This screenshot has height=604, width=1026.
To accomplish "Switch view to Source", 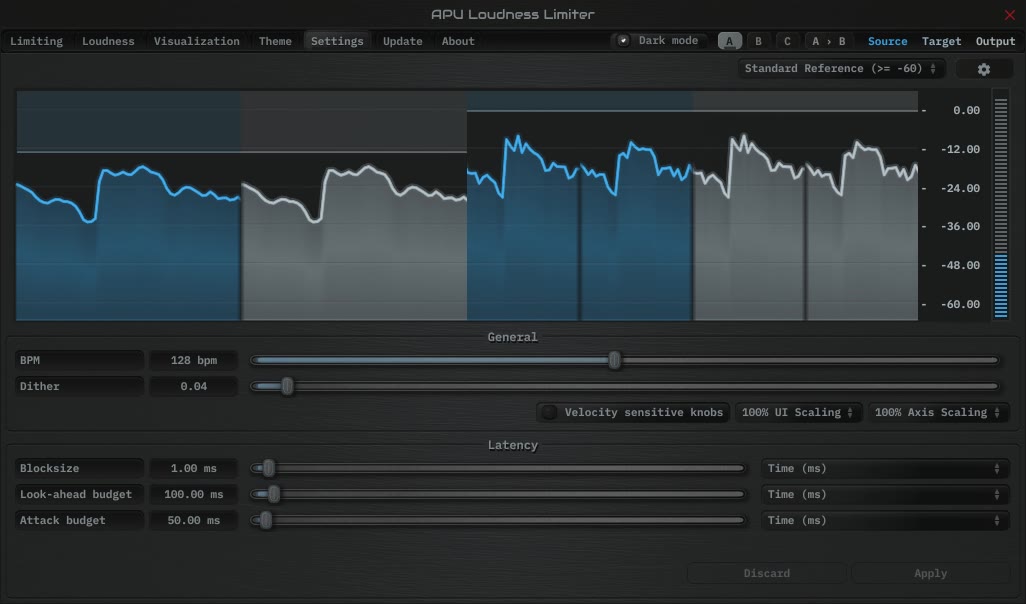I will click(887, 41).
